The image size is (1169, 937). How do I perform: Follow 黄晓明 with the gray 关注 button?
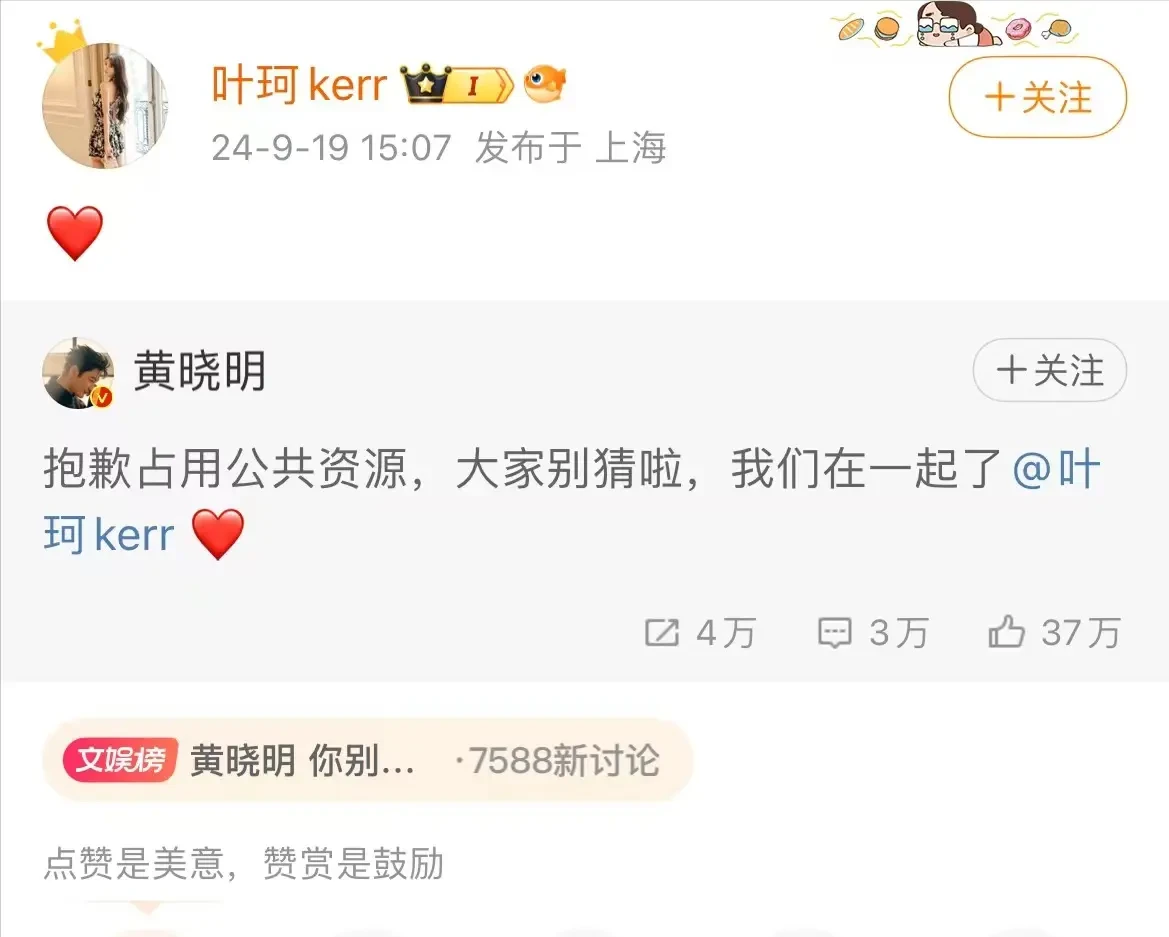(x=1050, y=370)
